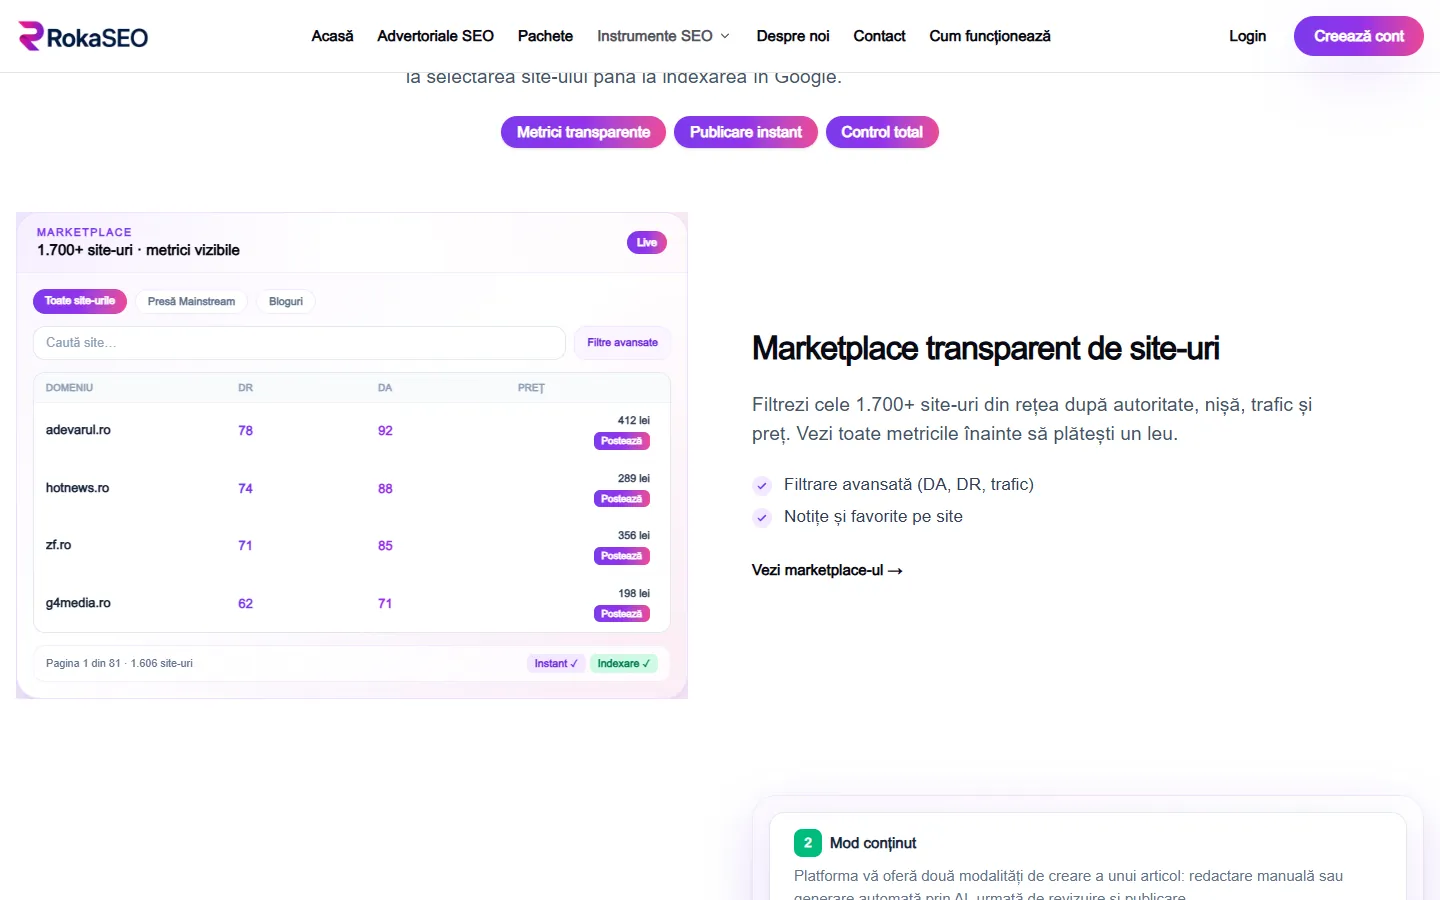
Task: Focus the Caută site search field
Action: pyautogui.click(x=299, y=343)
